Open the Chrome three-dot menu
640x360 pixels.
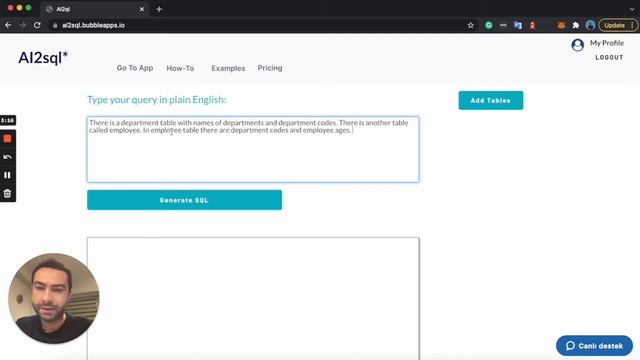point(632,25)
